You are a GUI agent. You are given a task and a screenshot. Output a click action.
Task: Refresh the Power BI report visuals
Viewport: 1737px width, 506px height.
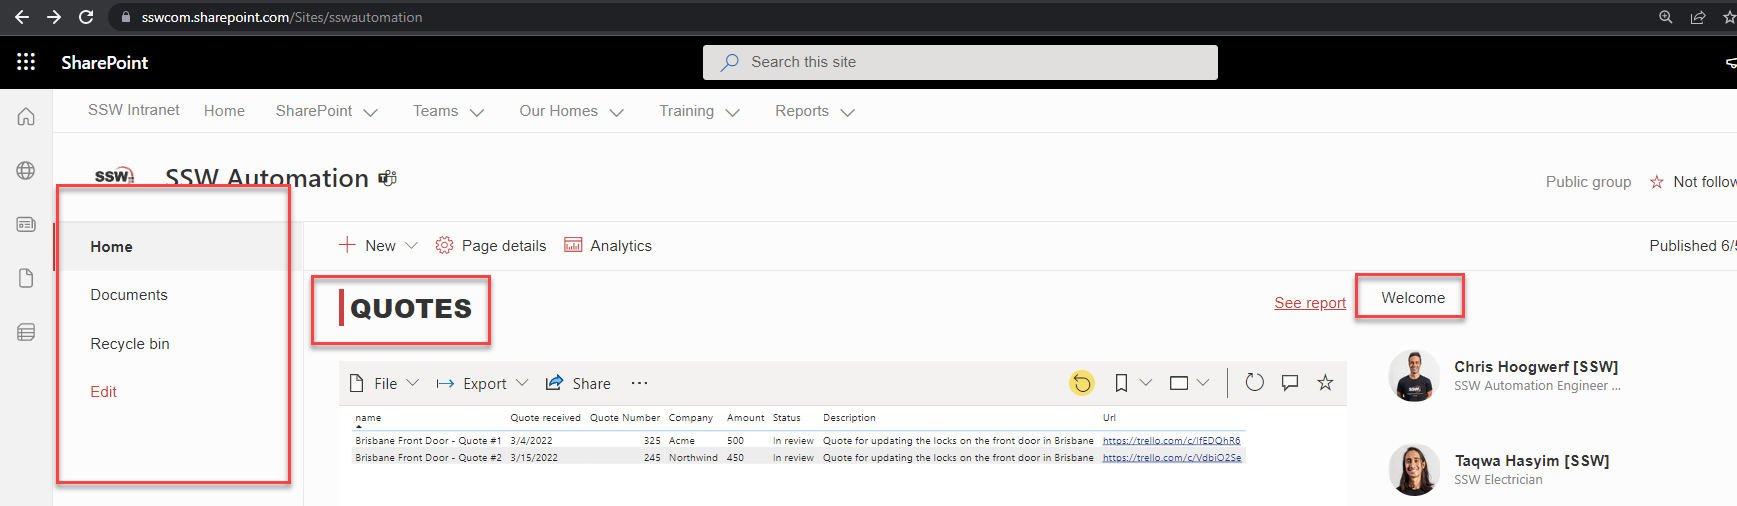pyautogui.click(x=1254, y=383)
